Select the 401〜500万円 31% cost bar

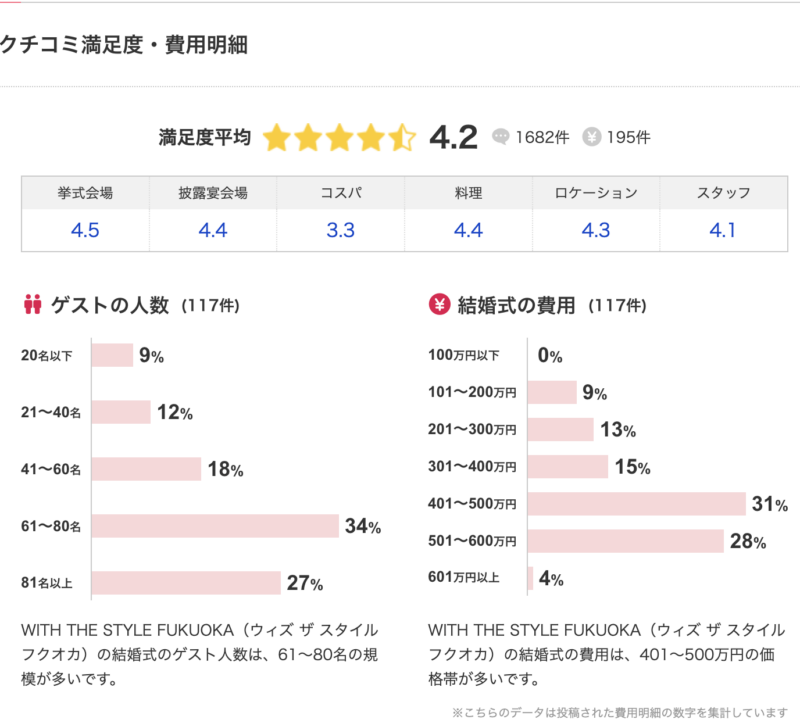(x=636, y=504)
